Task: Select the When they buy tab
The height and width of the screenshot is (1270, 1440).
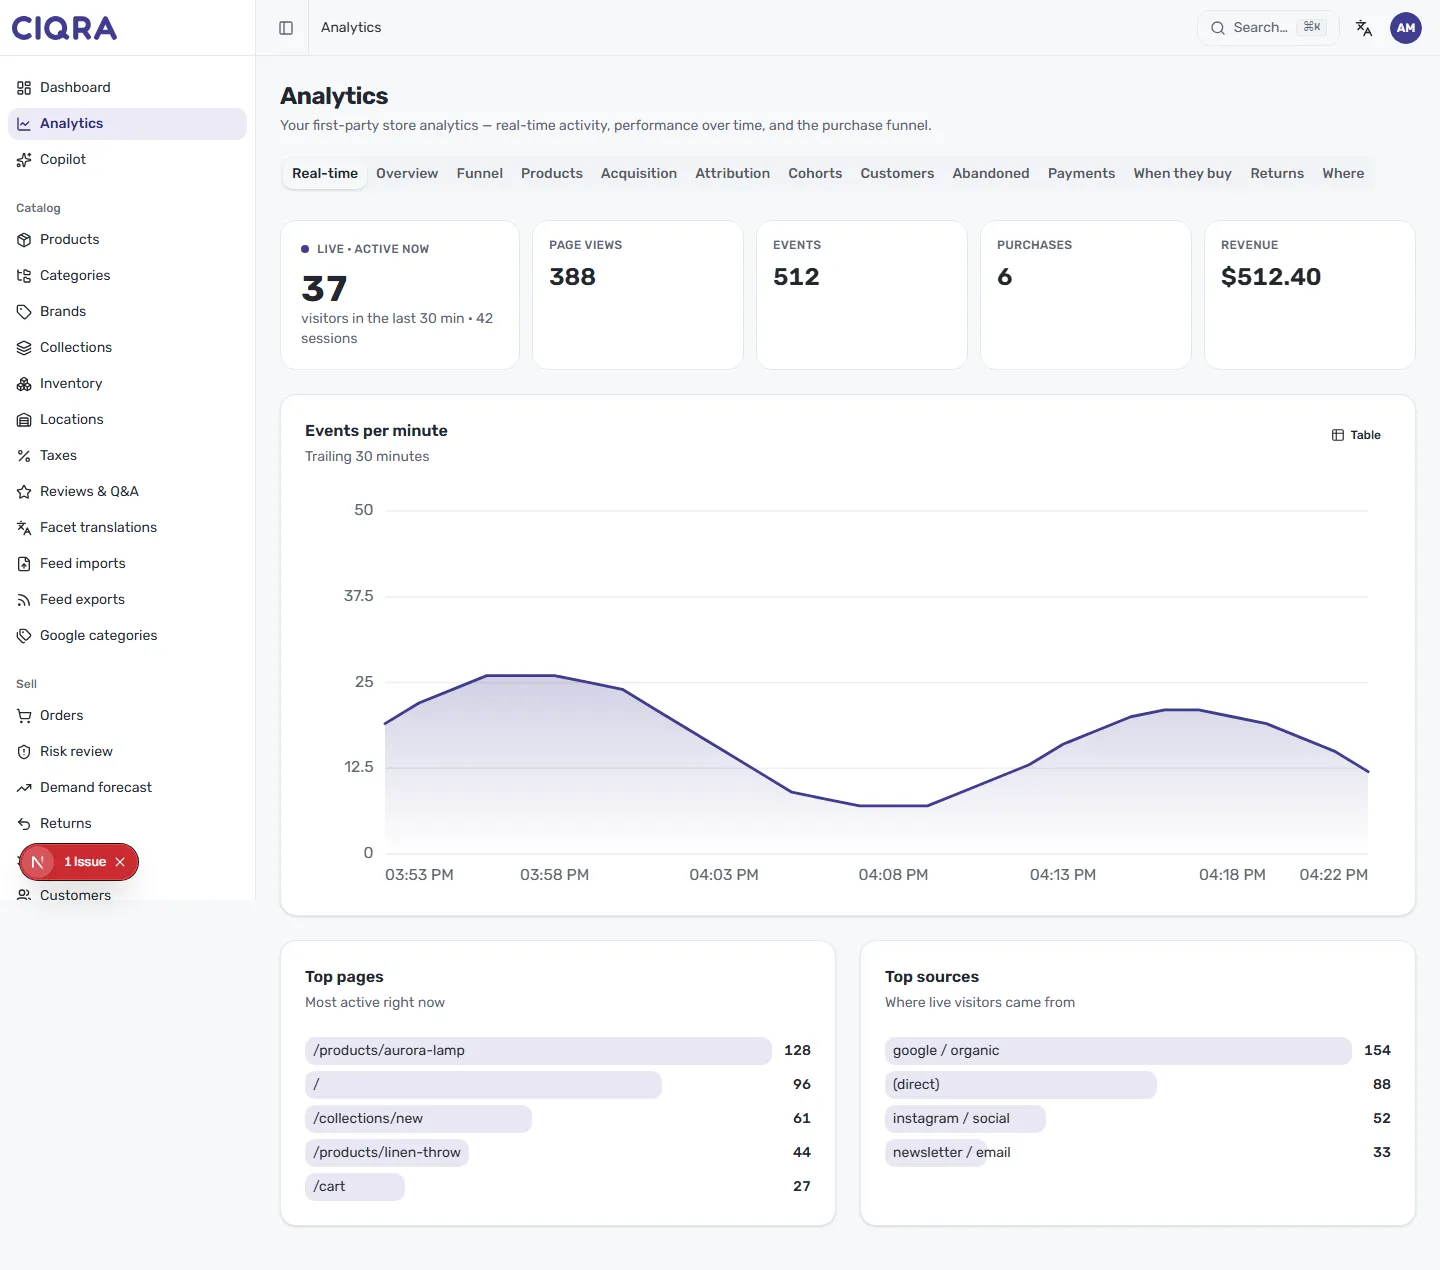Action: [x=1182, y=174]
